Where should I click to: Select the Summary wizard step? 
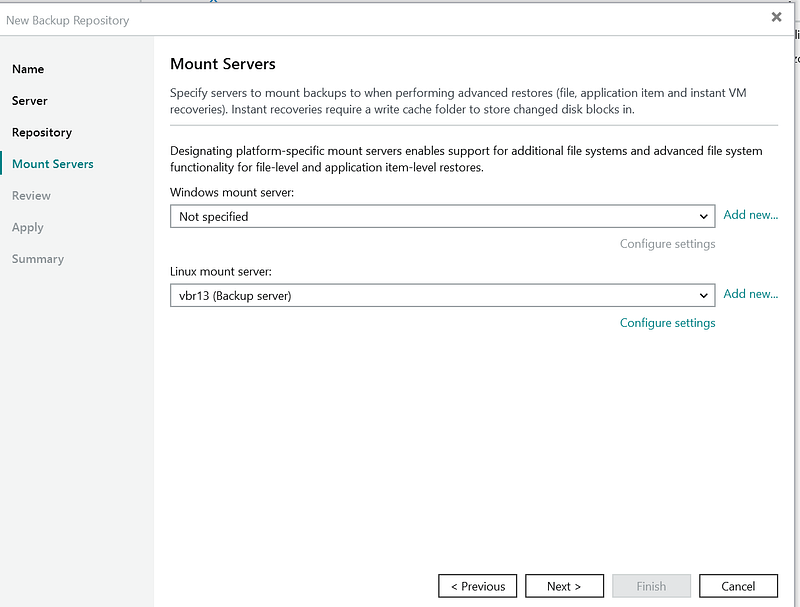pos(38,259)
